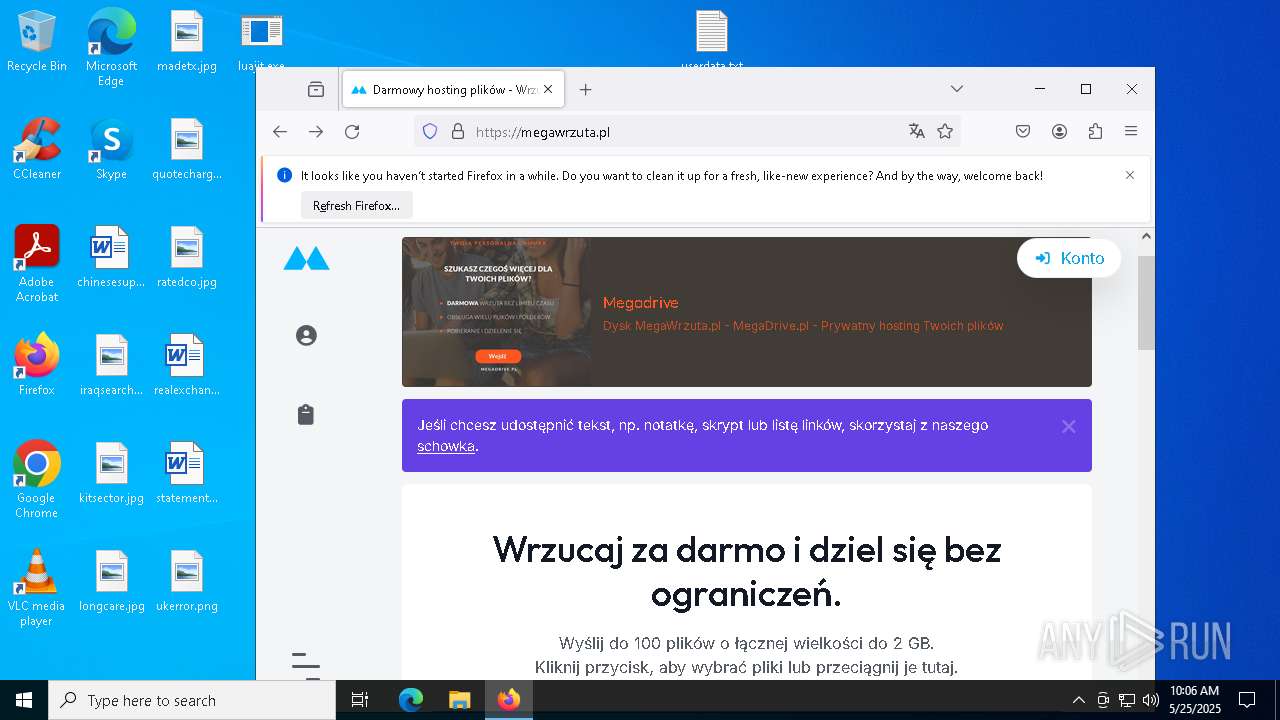The image size is (1280, 720).
Task: Open Firefox account icon
Action: [x=1059, y=131]
